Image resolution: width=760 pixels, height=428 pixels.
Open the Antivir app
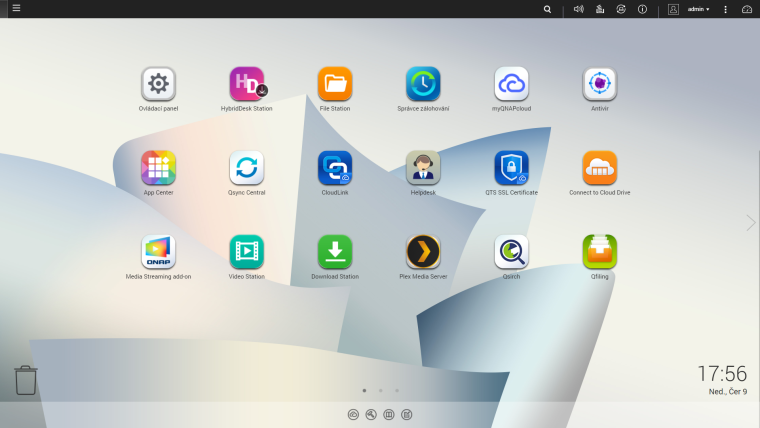coord(600,84)
